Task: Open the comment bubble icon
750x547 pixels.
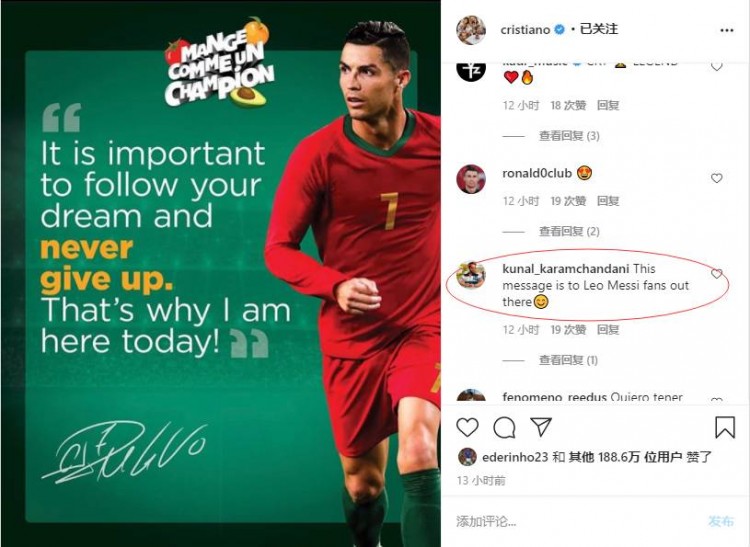Action: tap(504, 427)
